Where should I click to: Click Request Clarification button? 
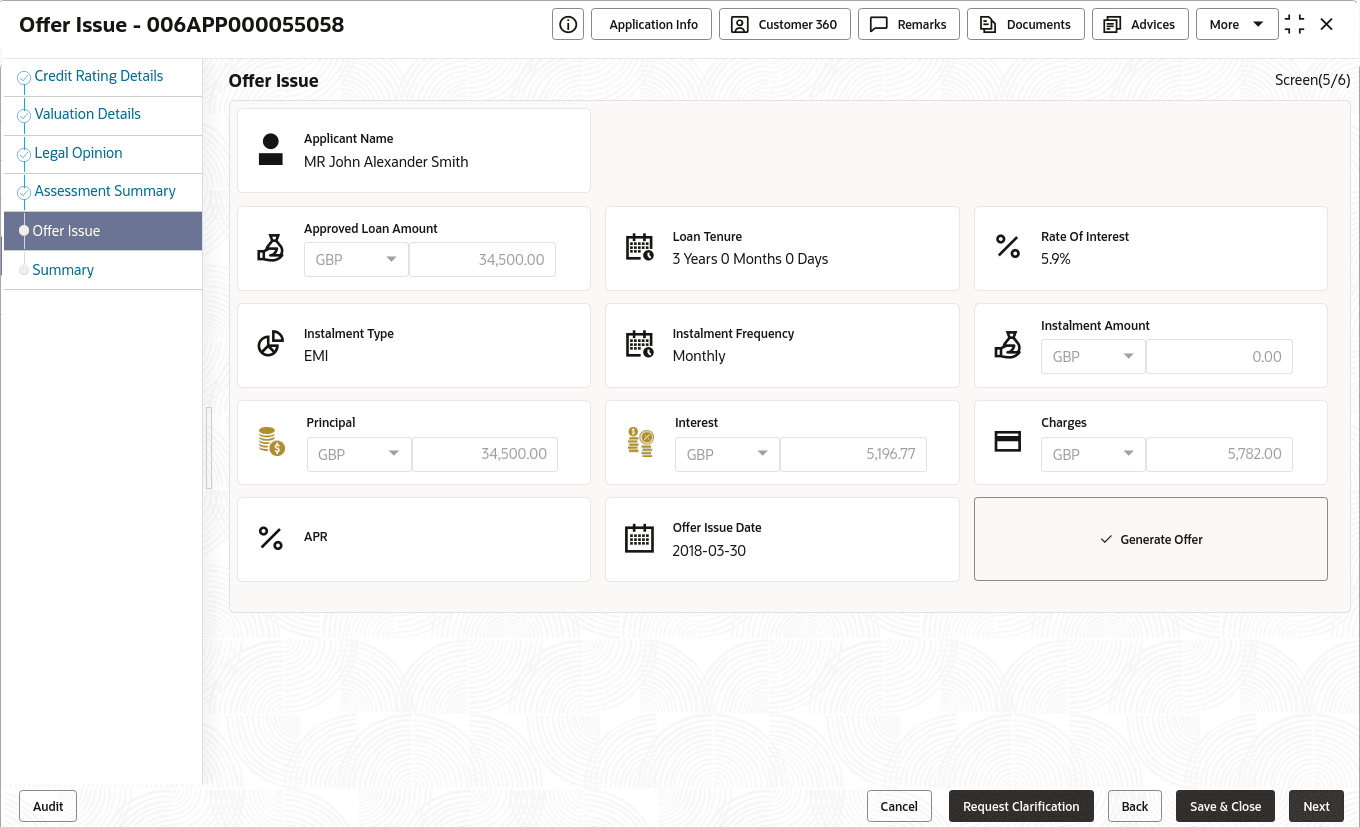[1021, 806]
